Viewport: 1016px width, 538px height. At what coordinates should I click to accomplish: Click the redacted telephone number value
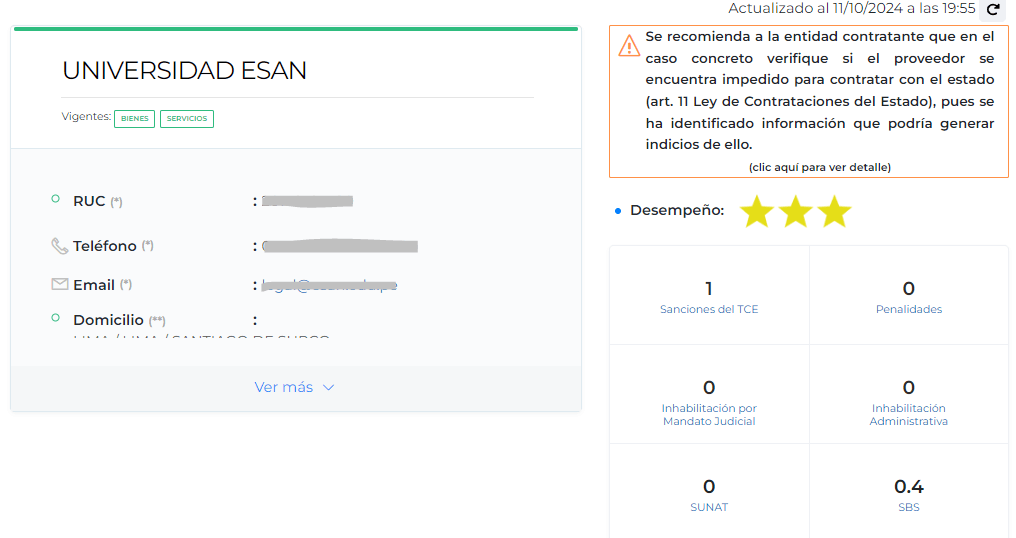coord(340,246)
